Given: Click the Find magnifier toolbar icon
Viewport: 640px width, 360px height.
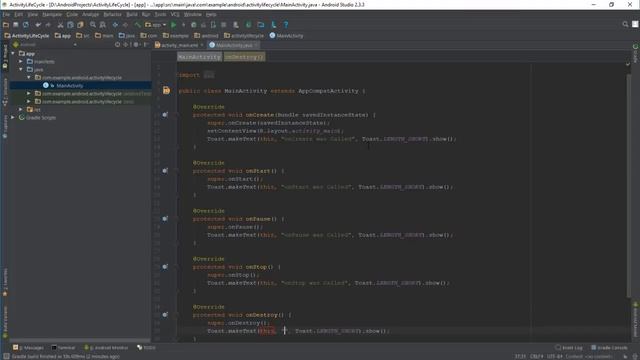Looking at the screenshot, I should [93, 25].
